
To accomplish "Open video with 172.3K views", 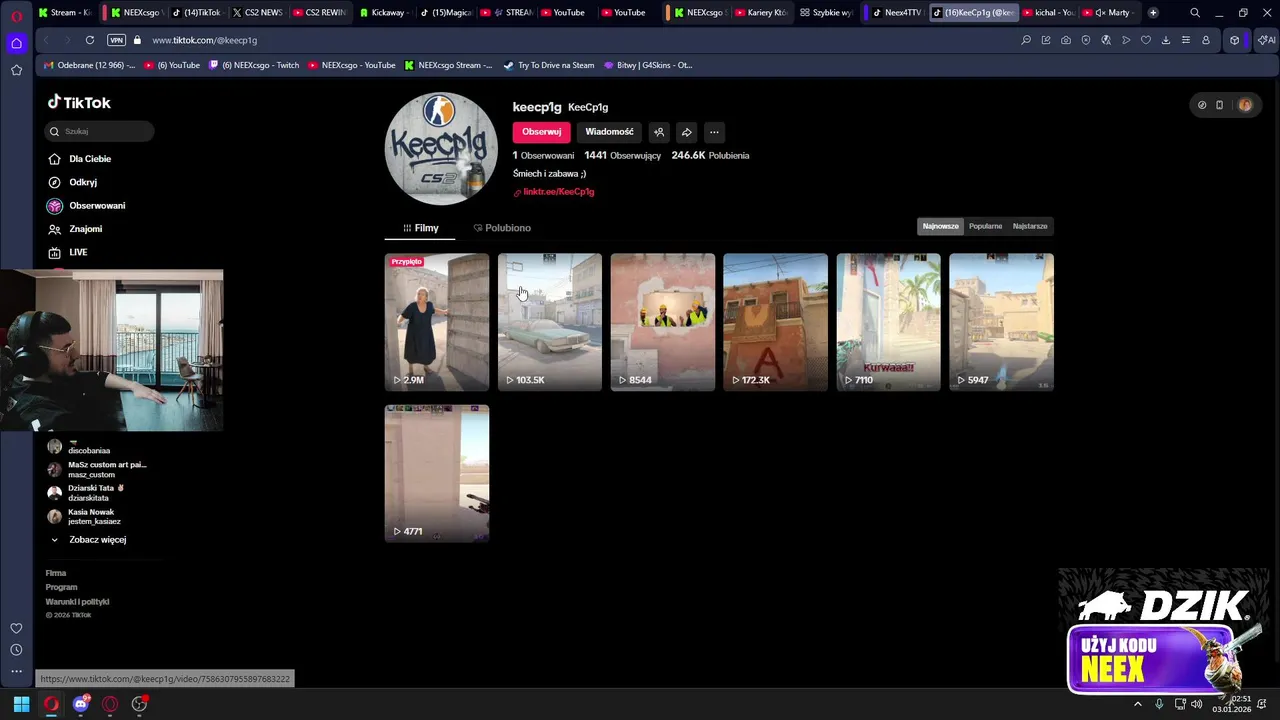I will click(775, 322).
